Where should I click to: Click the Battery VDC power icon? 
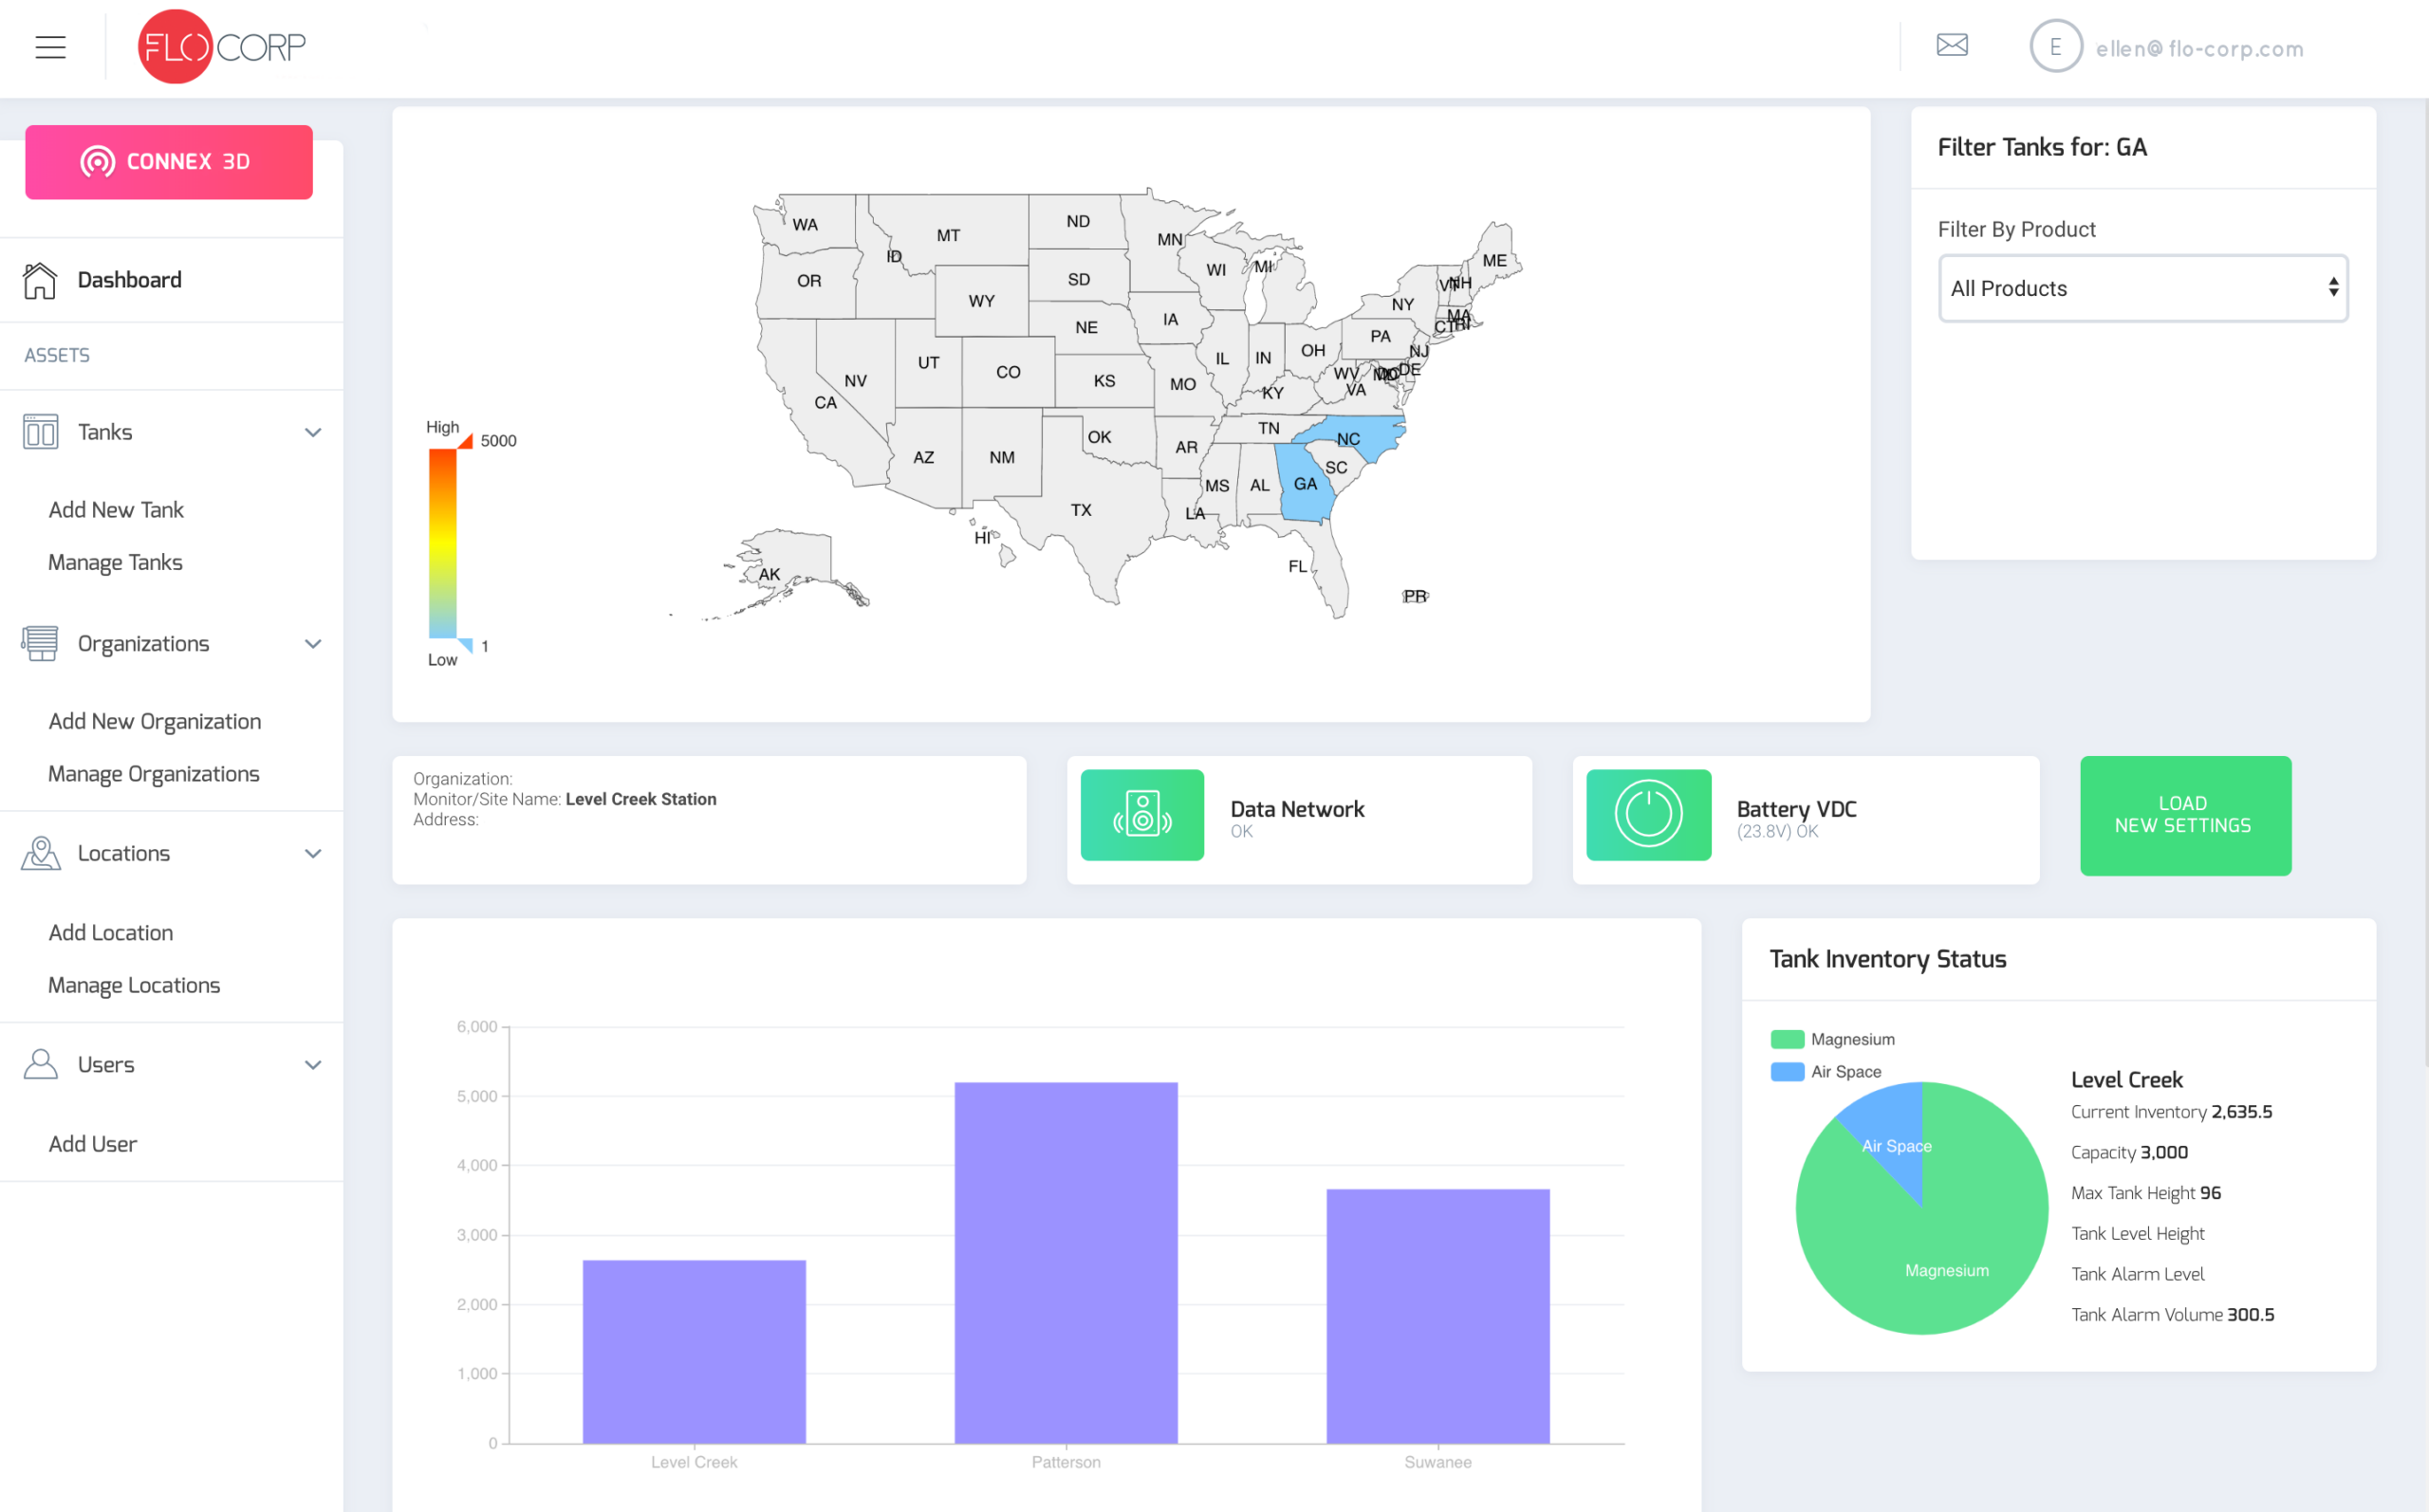pos(1648,815)
